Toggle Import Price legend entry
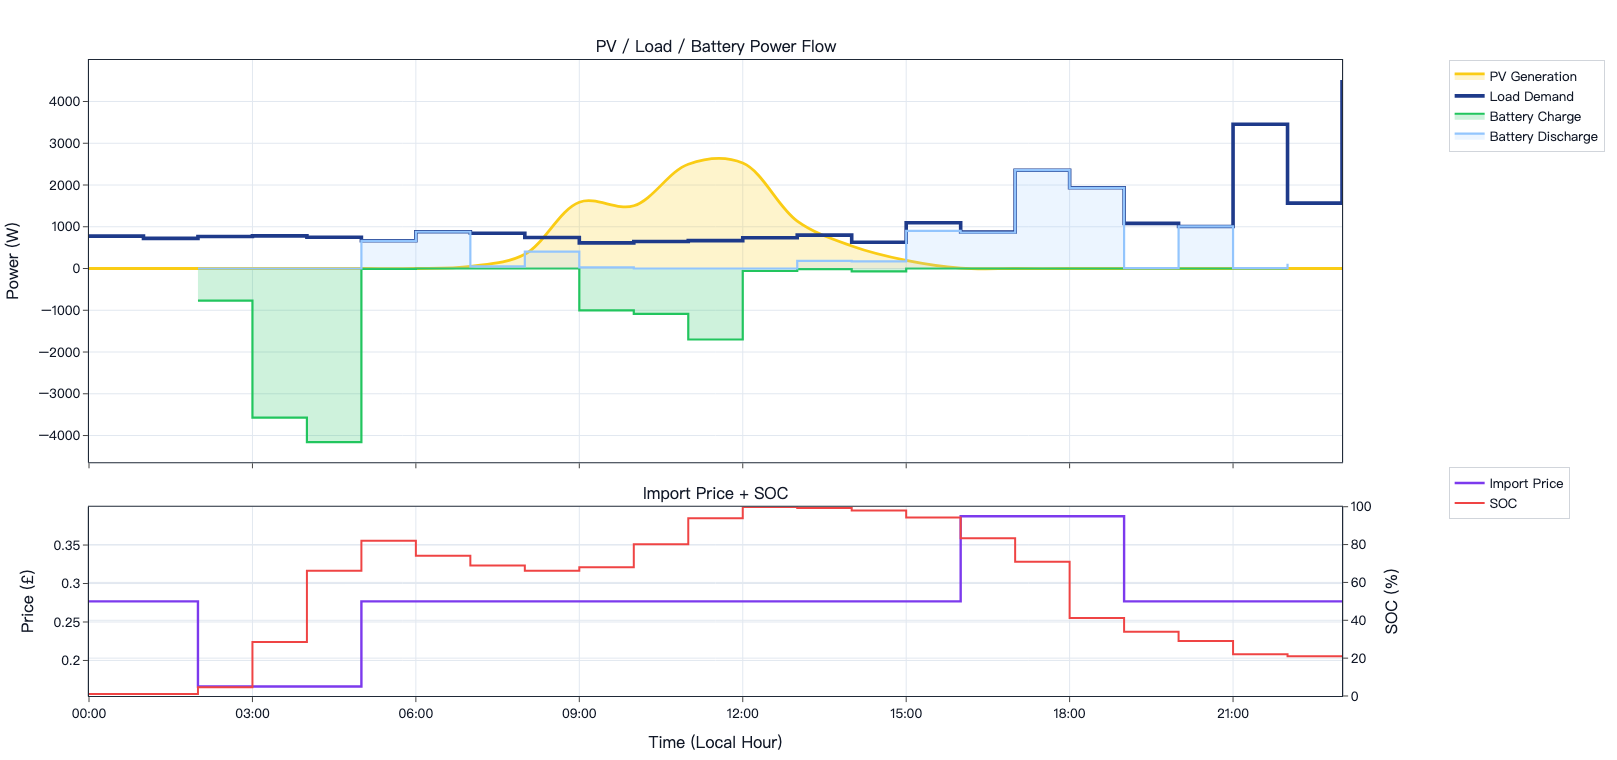The image size is (1617, 760). [x=1509, y=483]
